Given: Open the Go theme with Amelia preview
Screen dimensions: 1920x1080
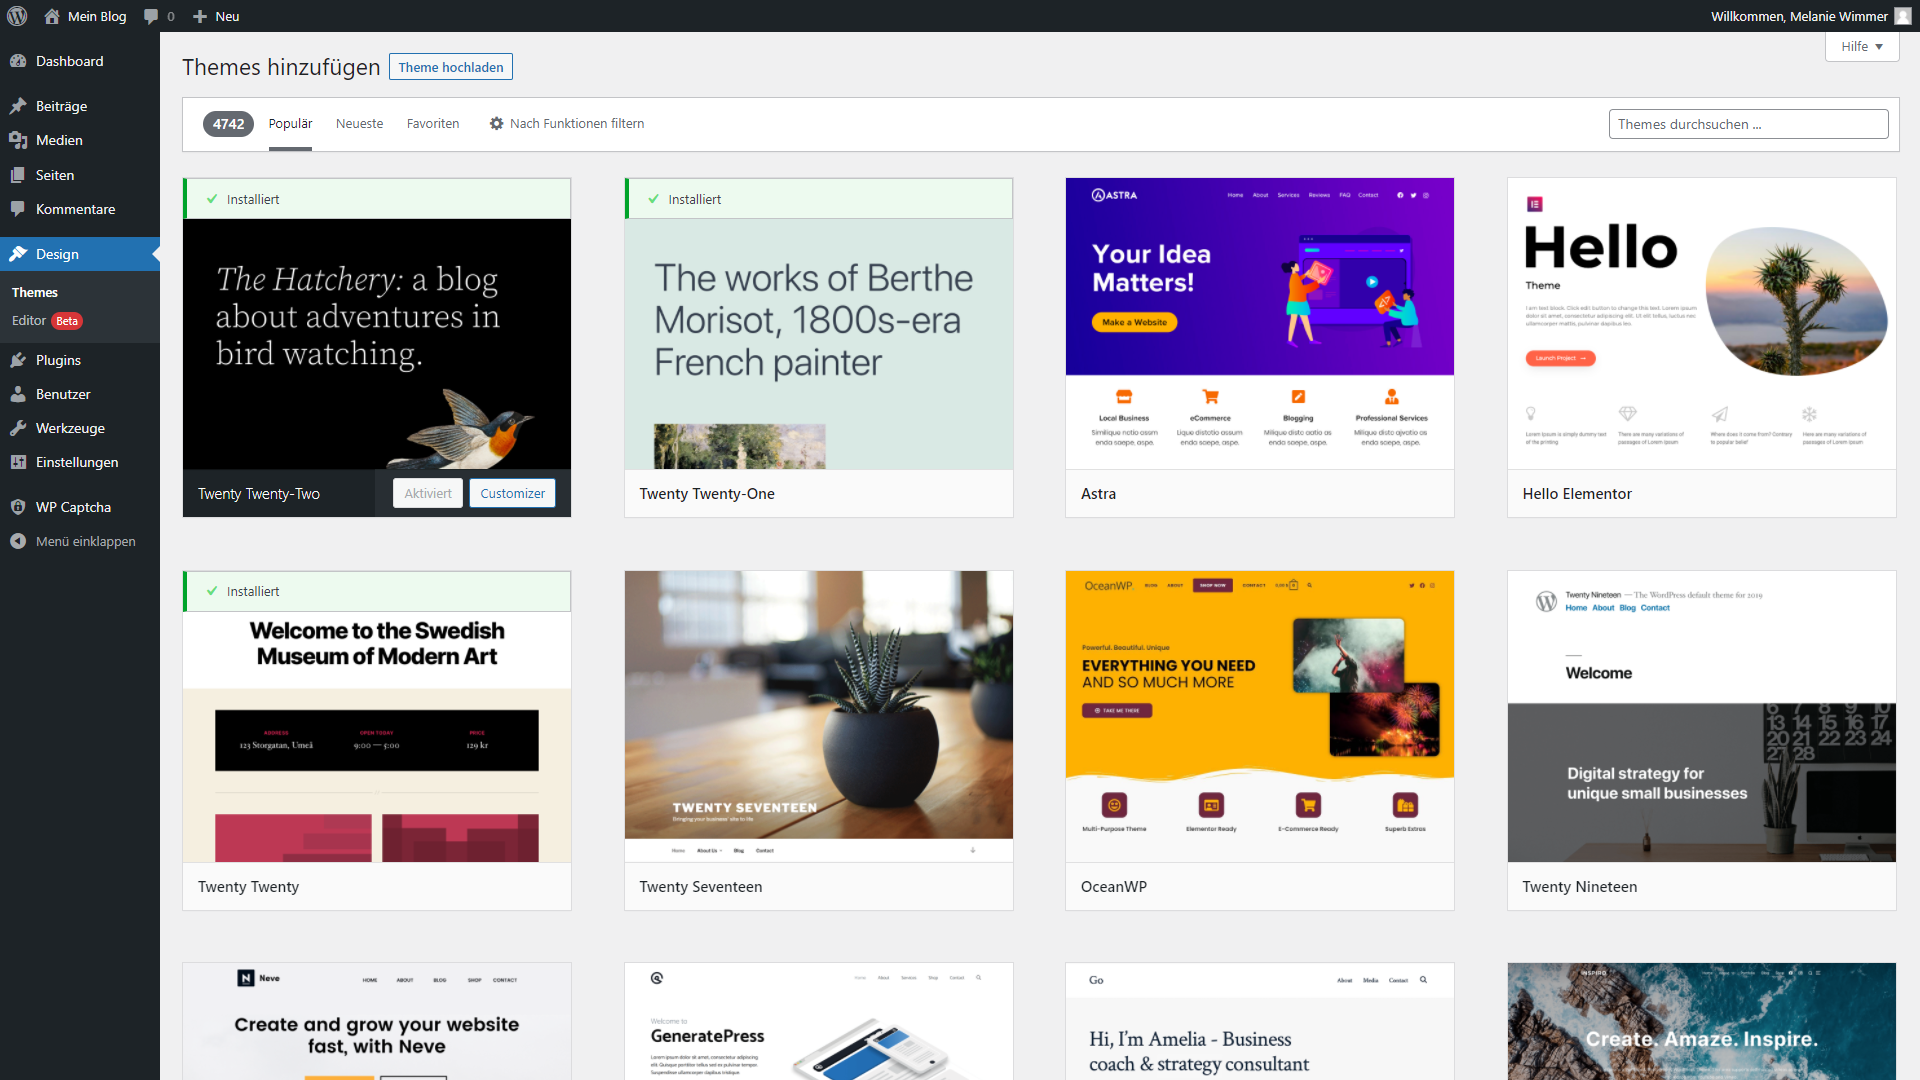Looking at the screenshot, I should (1259, 1022).
